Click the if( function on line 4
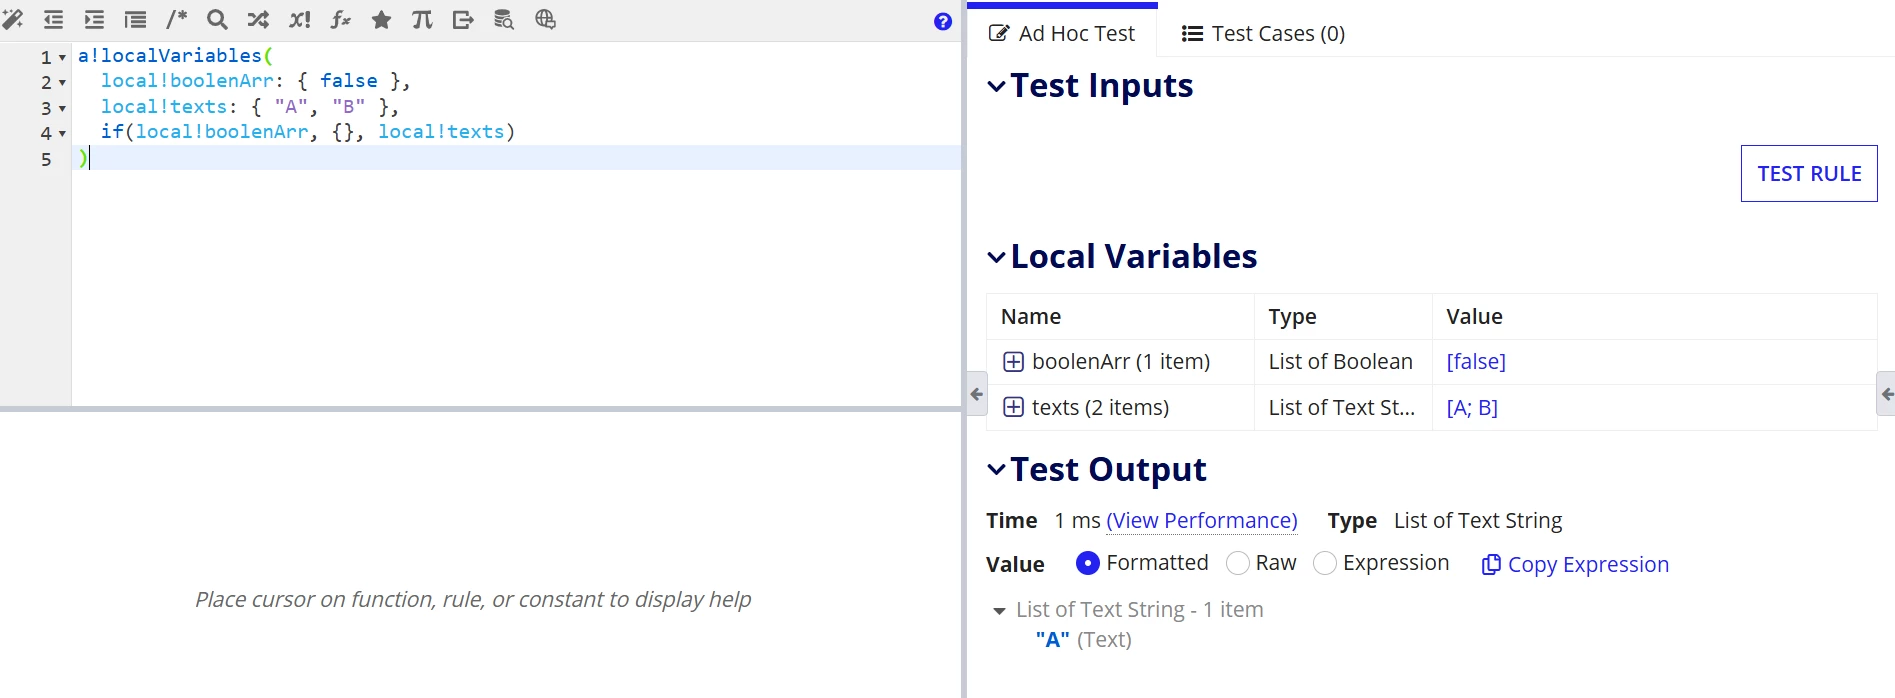 pos(117,132)
